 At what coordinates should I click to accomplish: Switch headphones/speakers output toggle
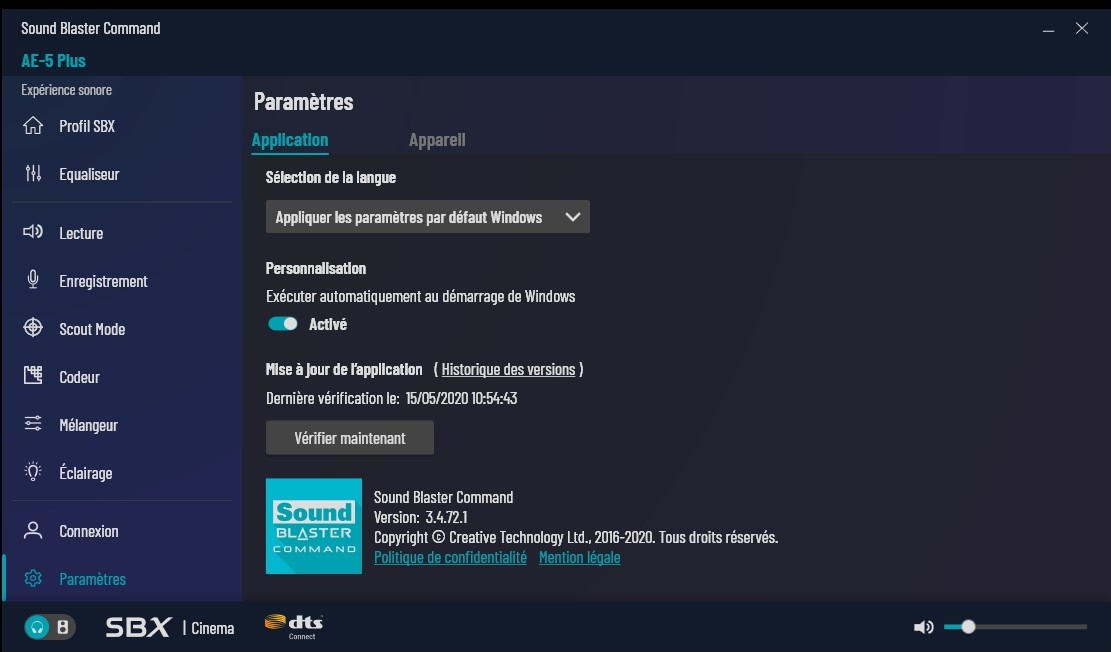pyautogui.click(x=50, y=627)
